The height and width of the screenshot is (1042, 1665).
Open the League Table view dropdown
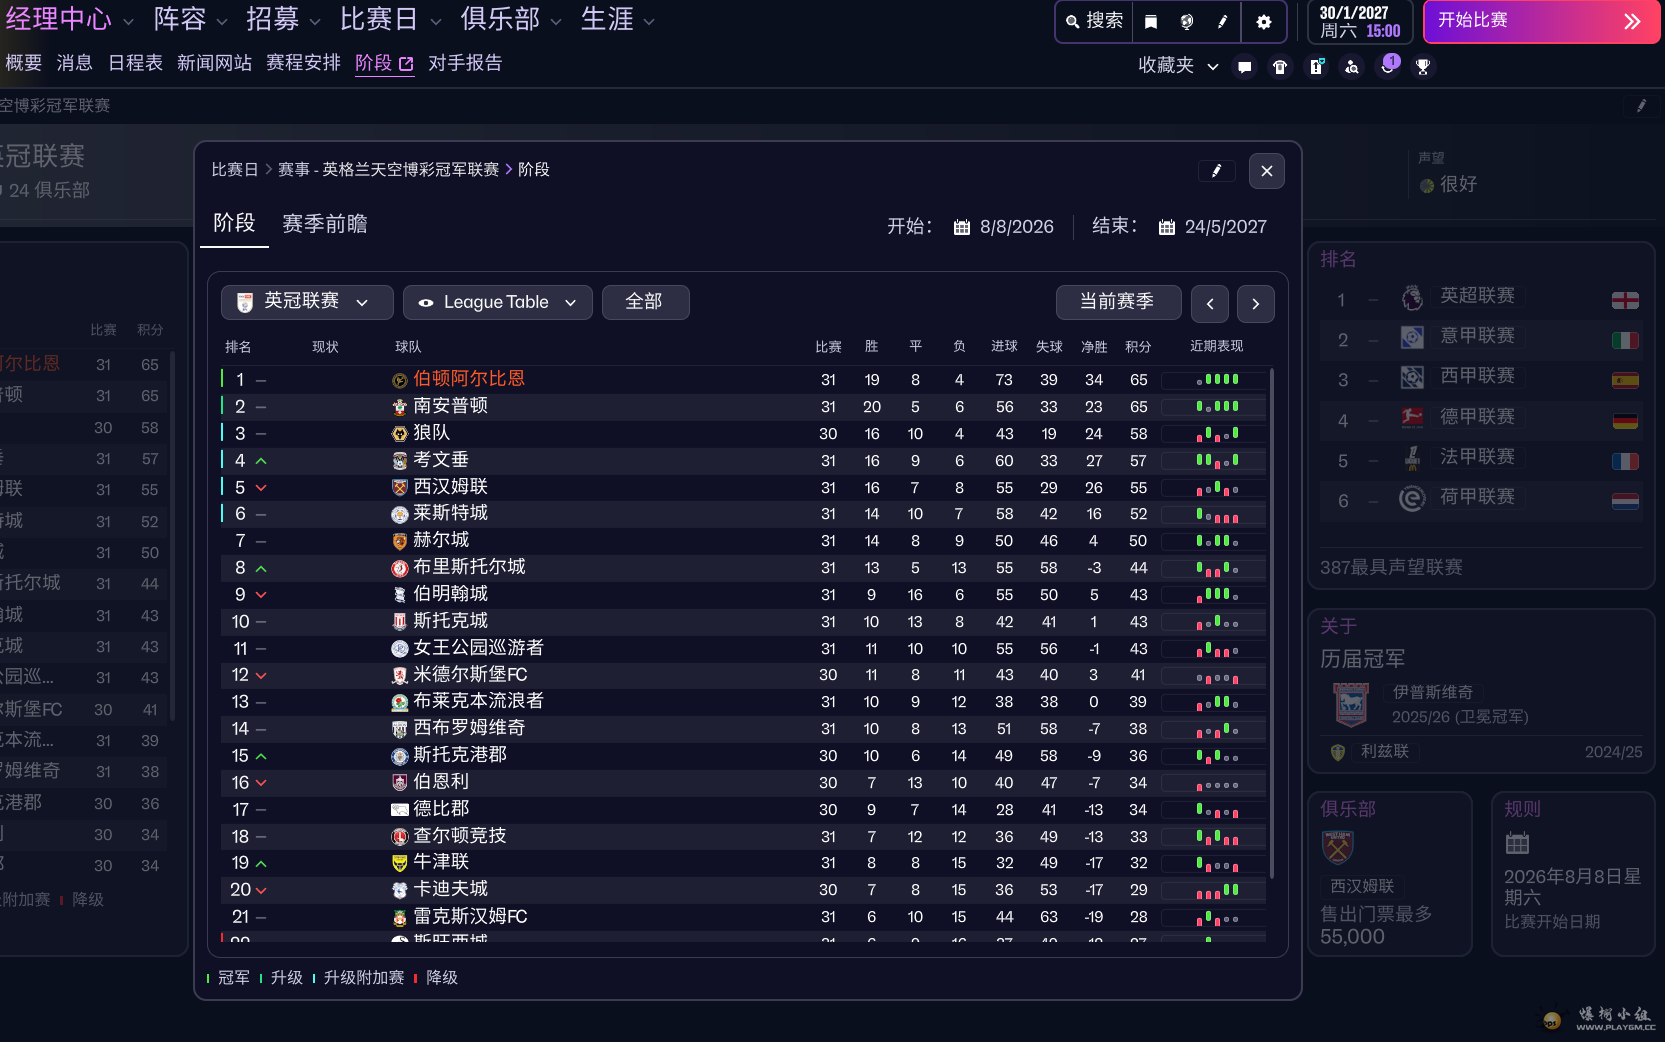497,302
